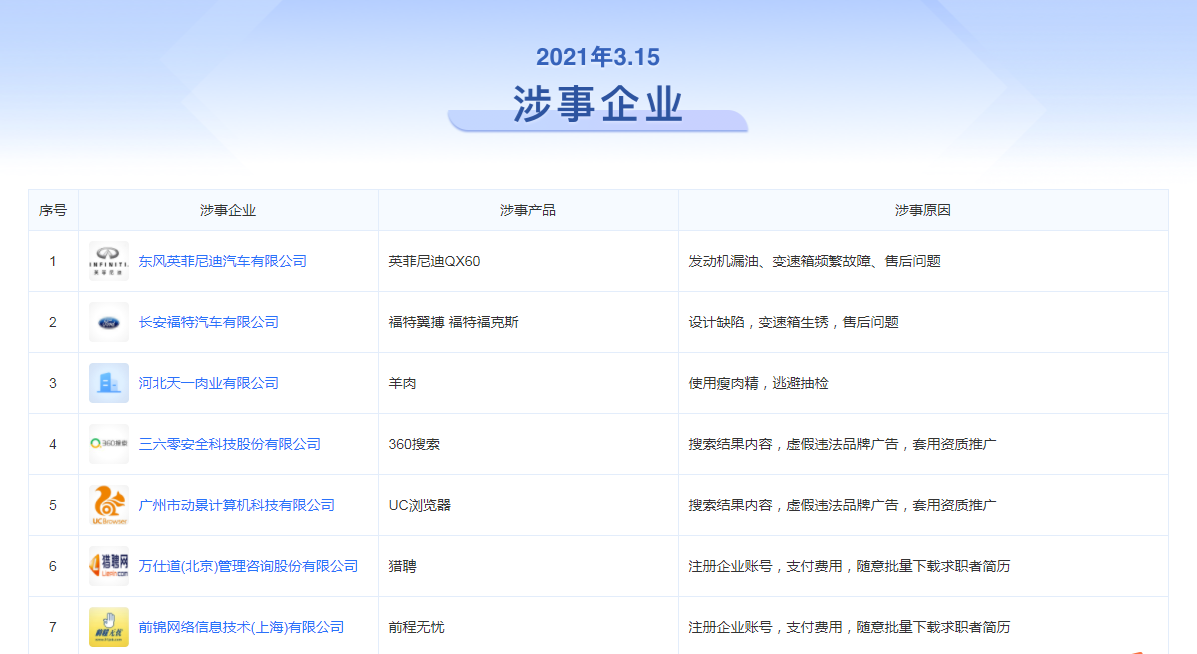Click serial number 4 cell
Screen dimensions: 1197x654
click(x=53, y=444)
